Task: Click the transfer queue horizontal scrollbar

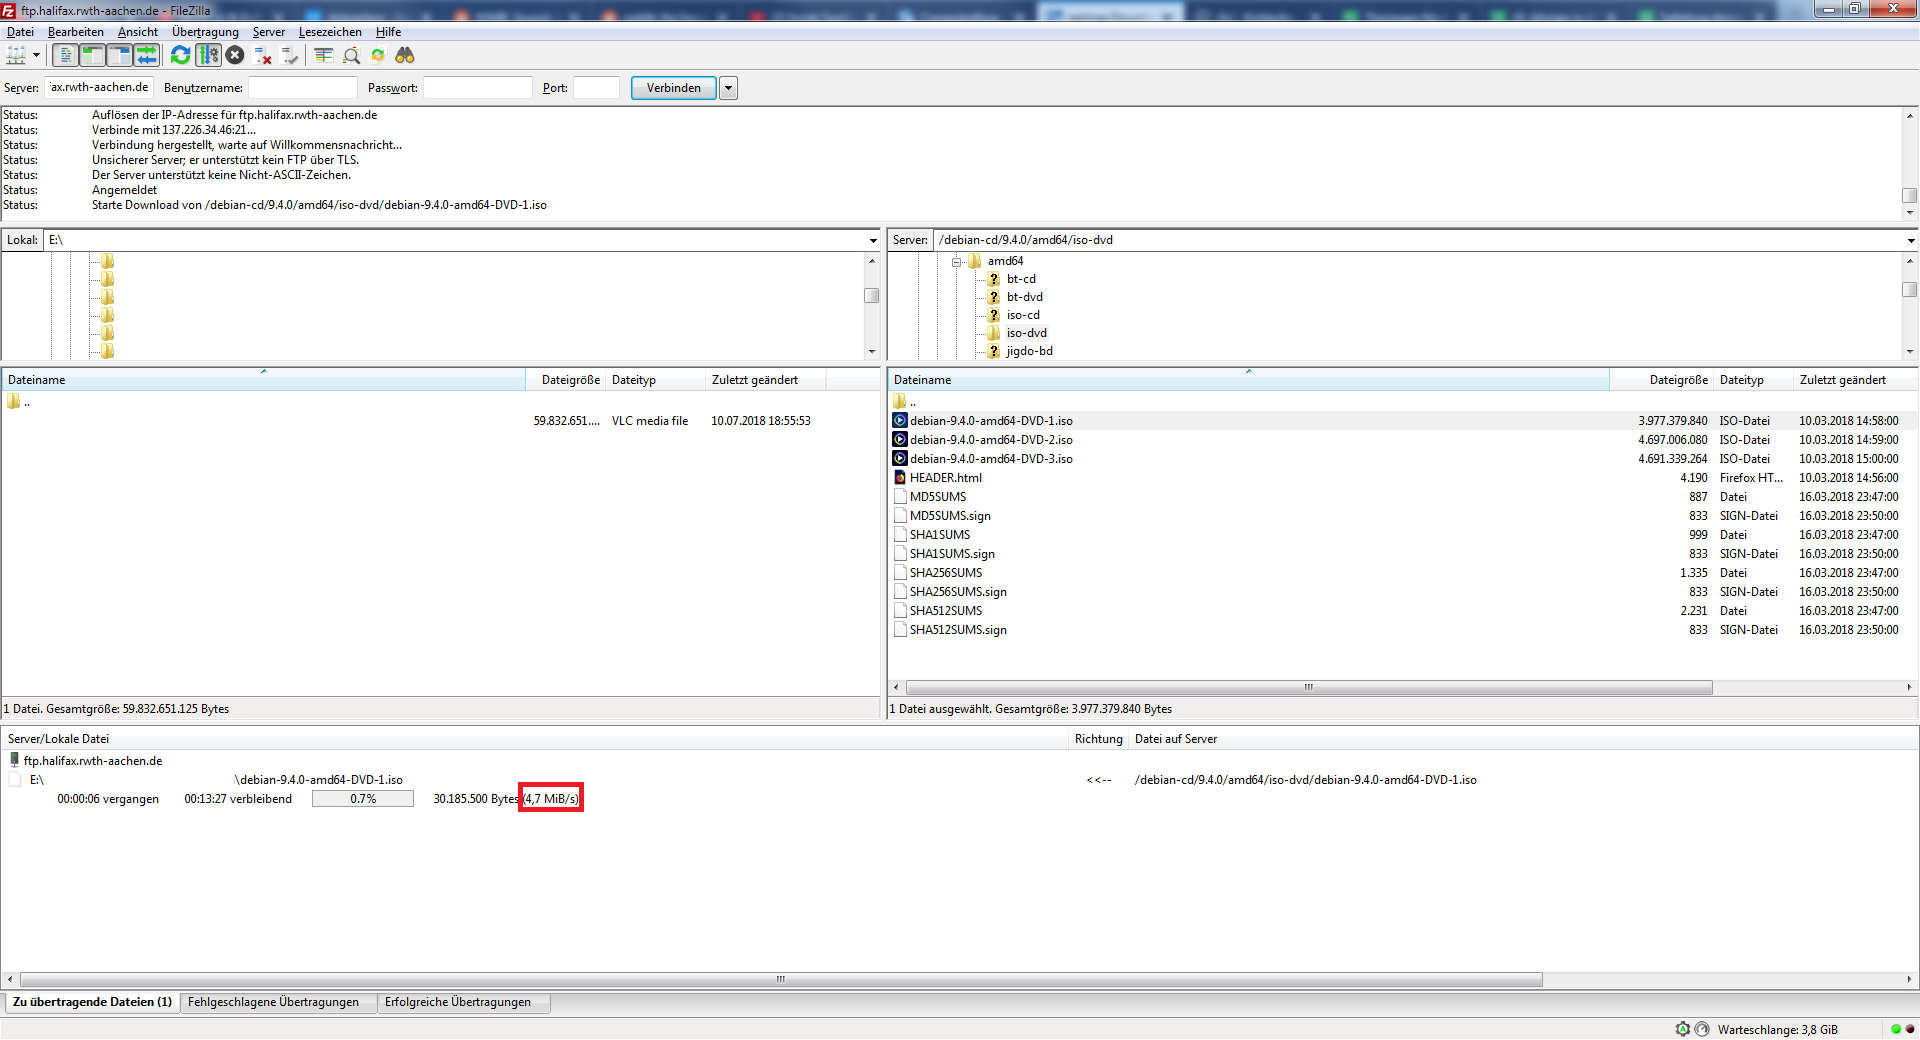Action: point(781,980)
